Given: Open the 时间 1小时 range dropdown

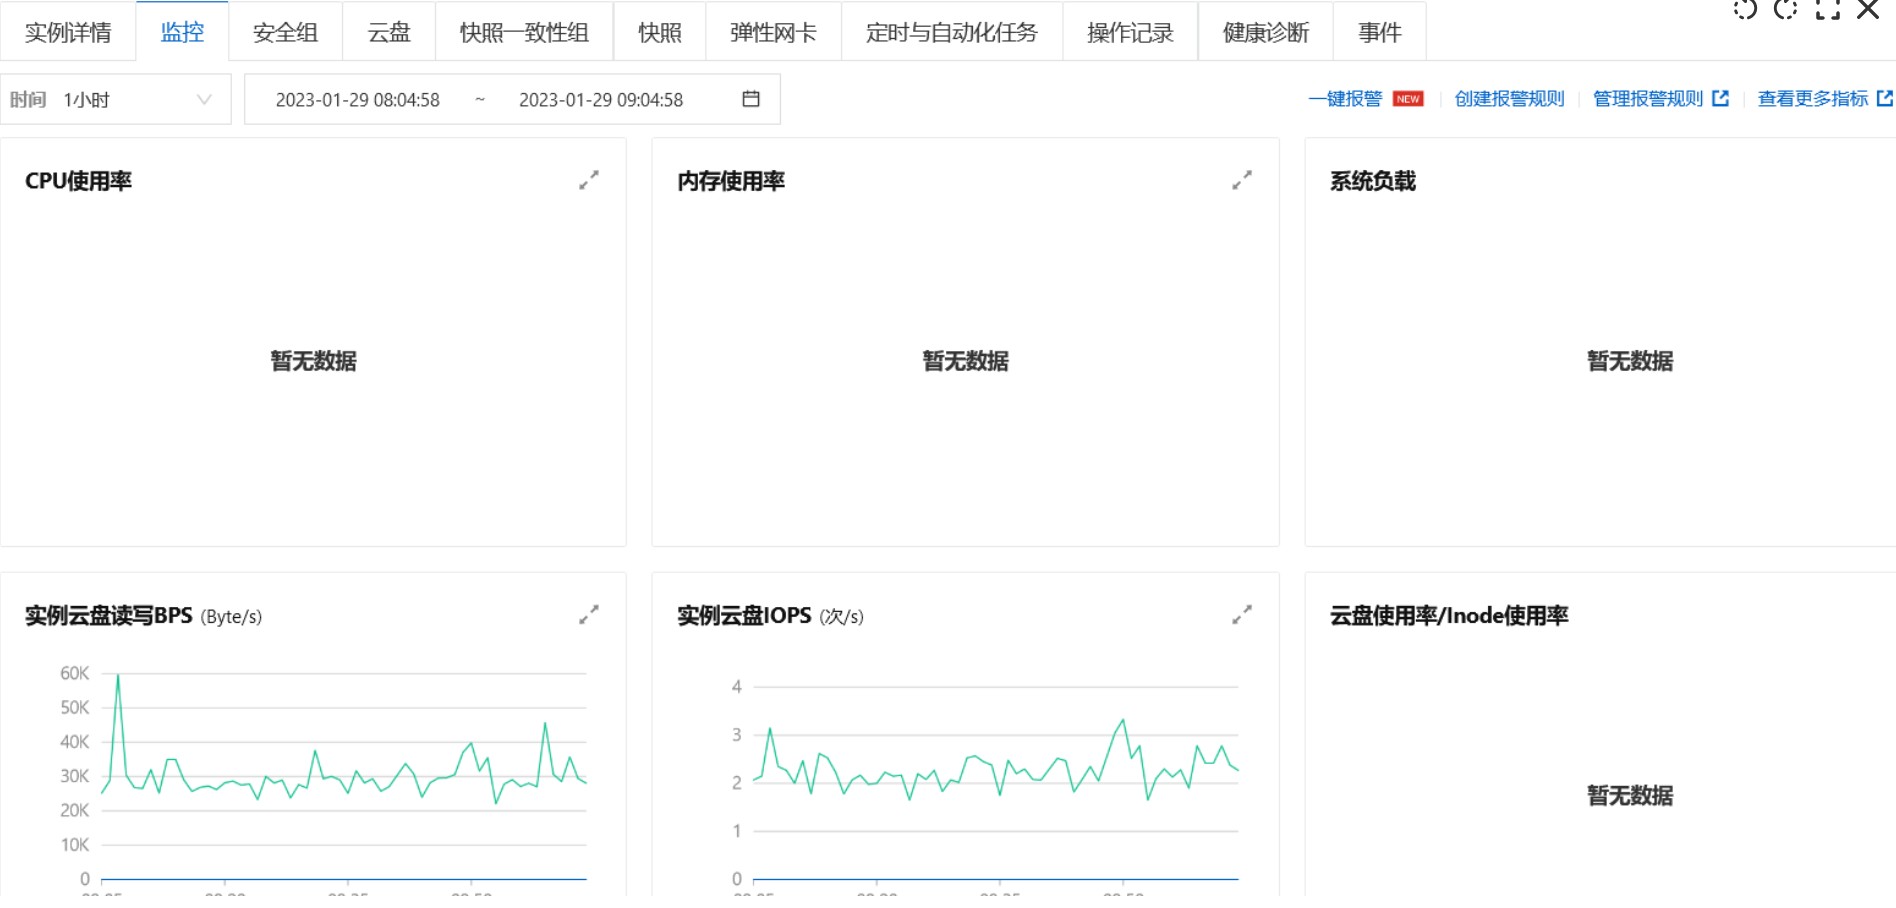Looking at the screenshot, I should pos(116,99).
